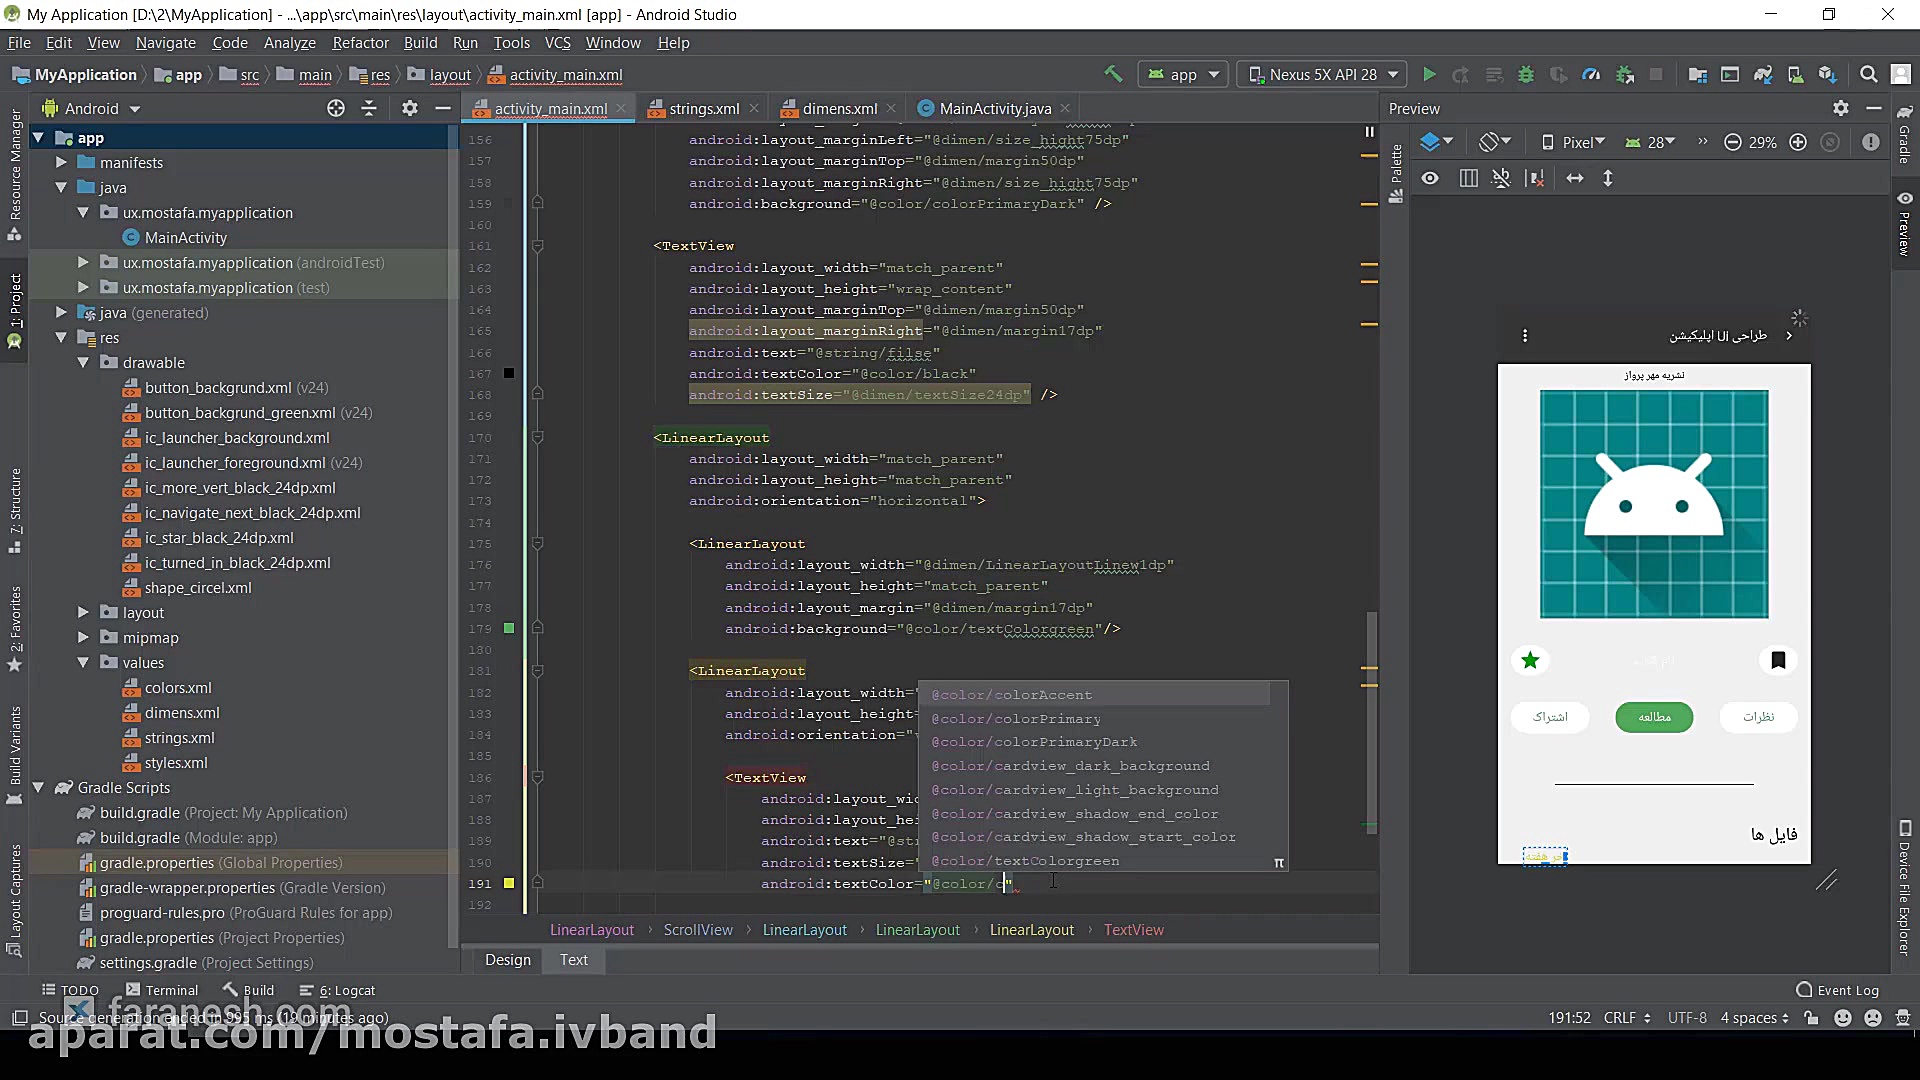Click the Debug app bug icon
This screenshot has width=1920, height=1080.
(1526, 74)
